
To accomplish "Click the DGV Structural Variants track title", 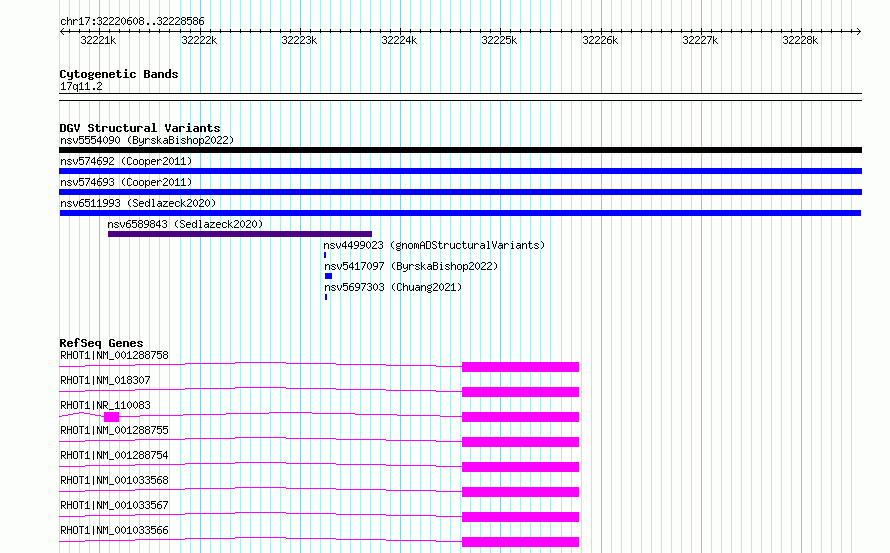I will point(140,128).
